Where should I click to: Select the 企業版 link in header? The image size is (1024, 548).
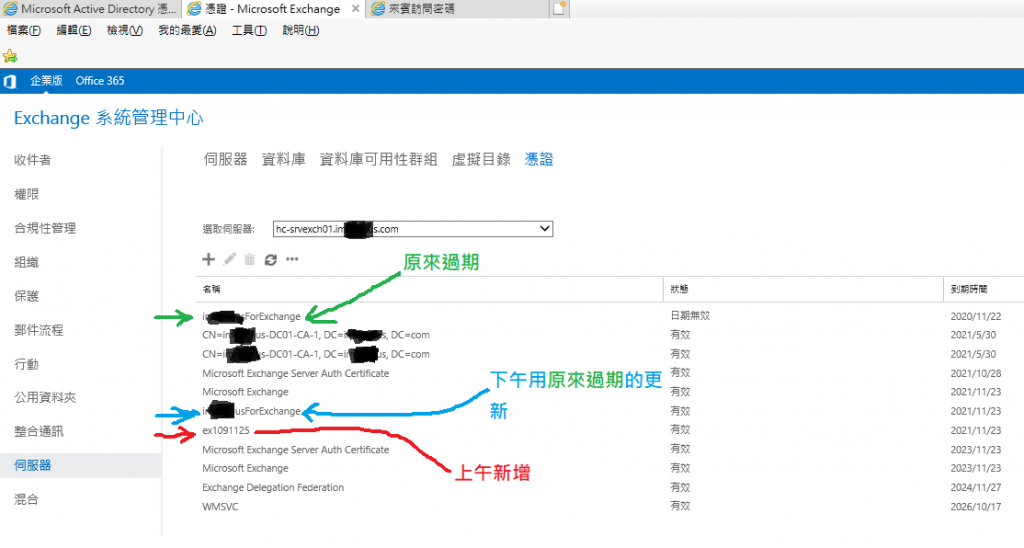click(46, 80)
